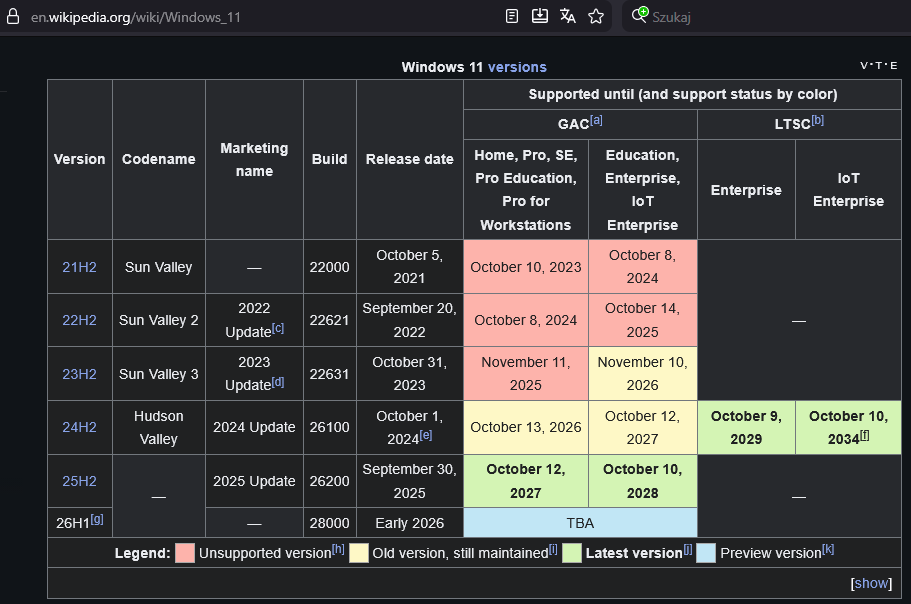Open the 24H2 version link

79,427
